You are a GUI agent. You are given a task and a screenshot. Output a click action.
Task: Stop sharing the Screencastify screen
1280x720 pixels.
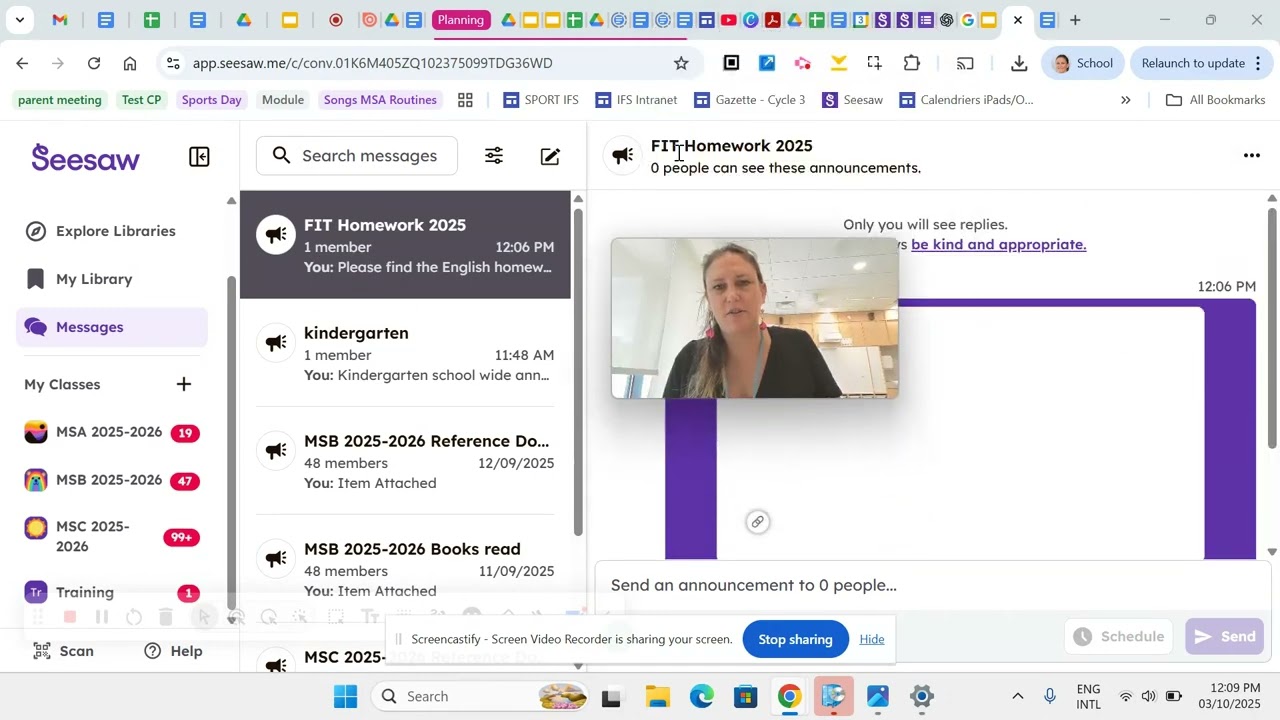pos(795,639)
